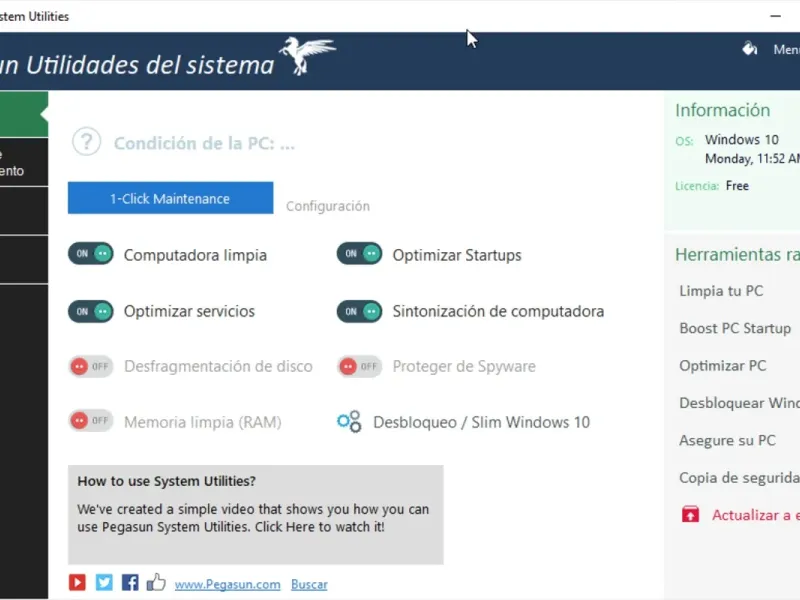Screen dimensions: 800x600
Task: Click the 'Sintonización de computadora' label
Action: click(x=498, y=311)
